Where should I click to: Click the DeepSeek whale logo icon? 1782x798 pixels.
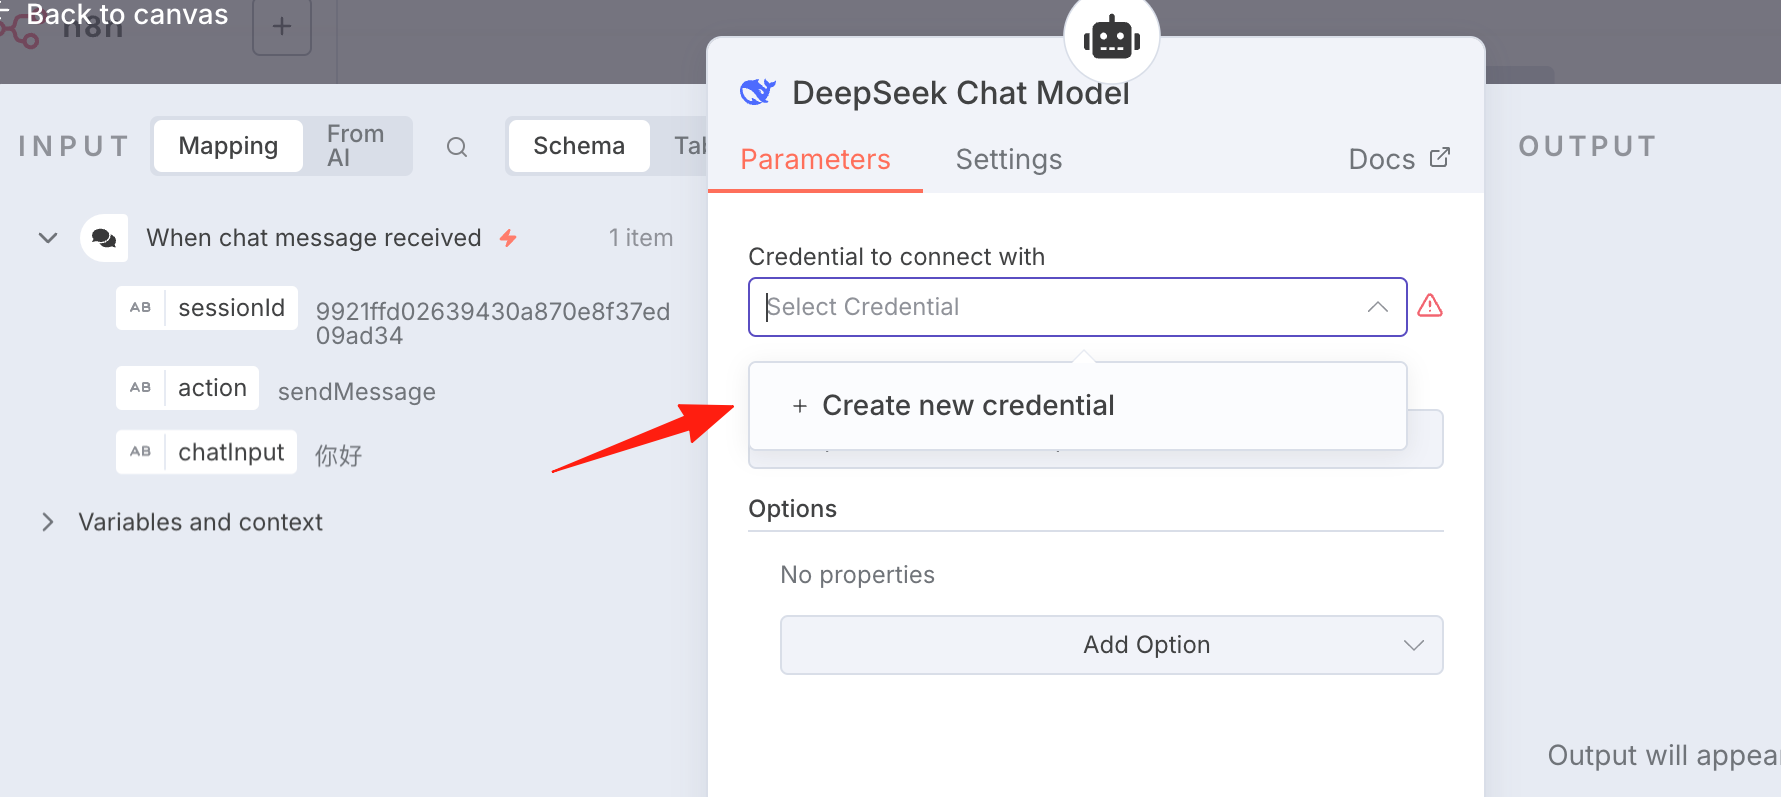click(x=758, y=92)
